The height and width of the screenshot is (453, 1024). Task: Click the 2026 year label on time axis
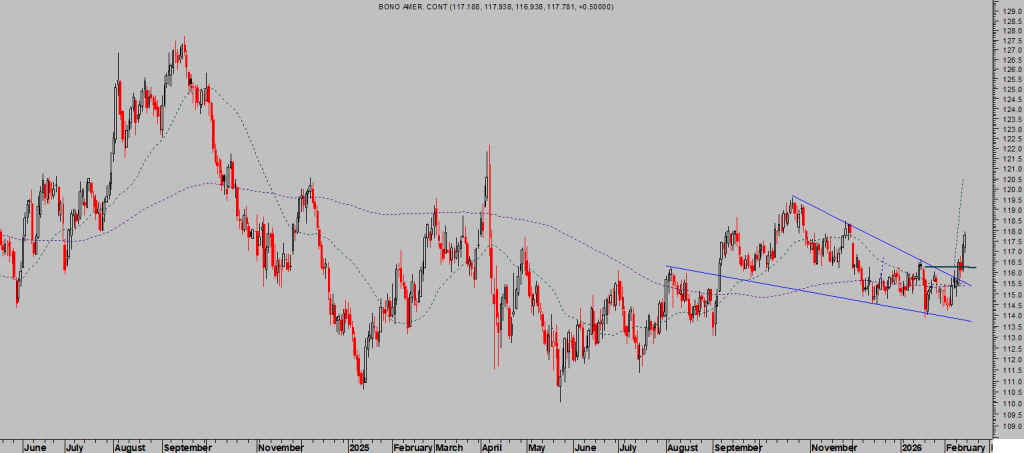point(910,446)
